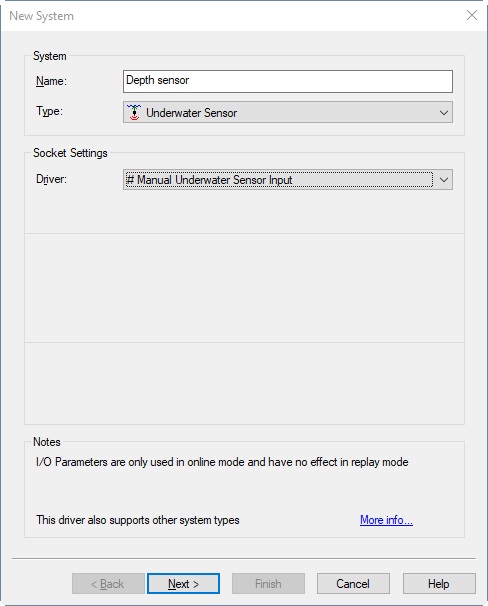Continue with the Next button

coord(184,584)
